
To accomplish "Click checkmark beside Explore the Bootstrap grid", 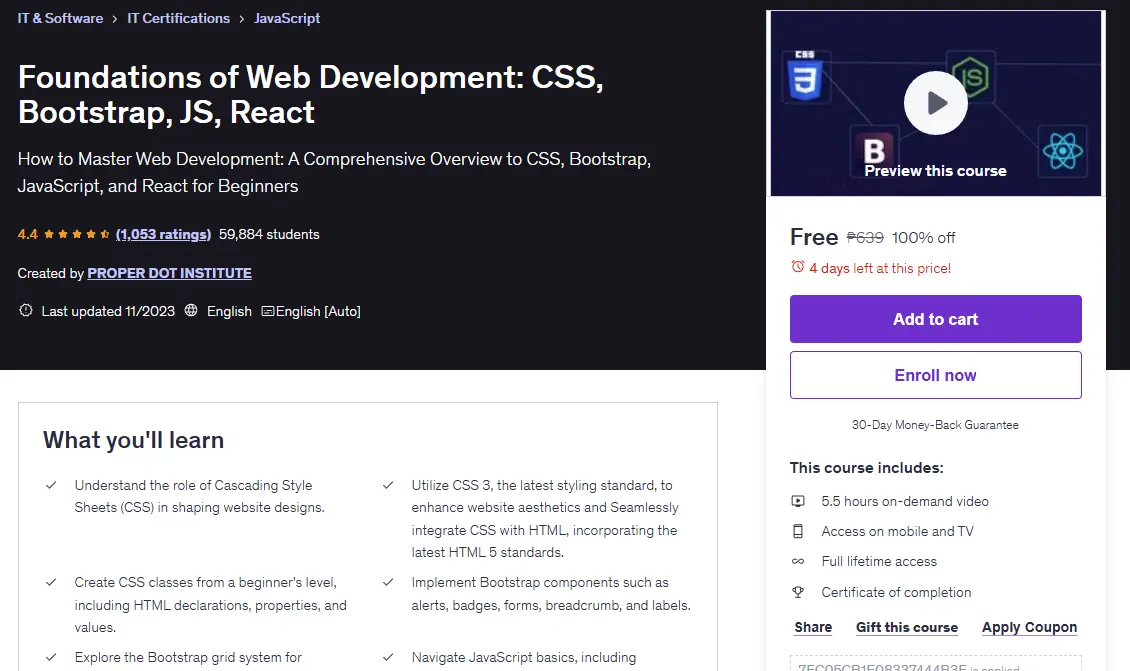I will pos(51,657).
